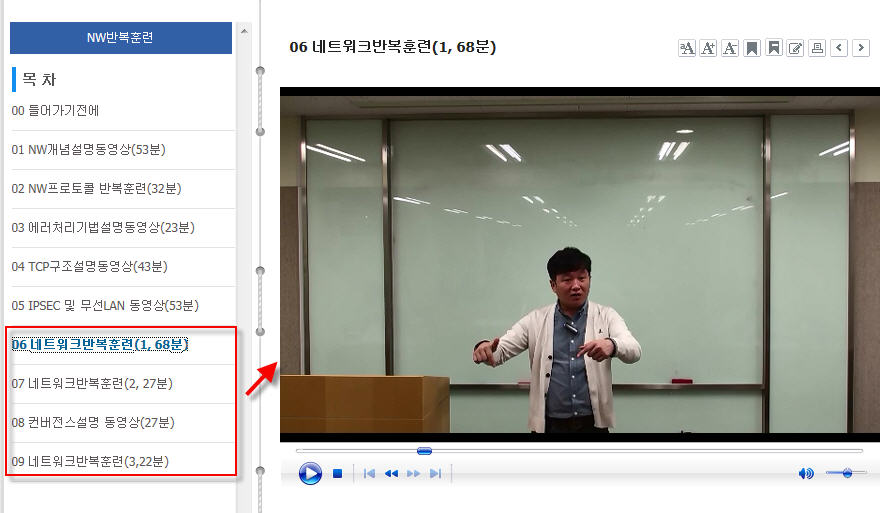Decrease text size with A- icon
Screen dimensions: 896x513
tap(730, 48)
